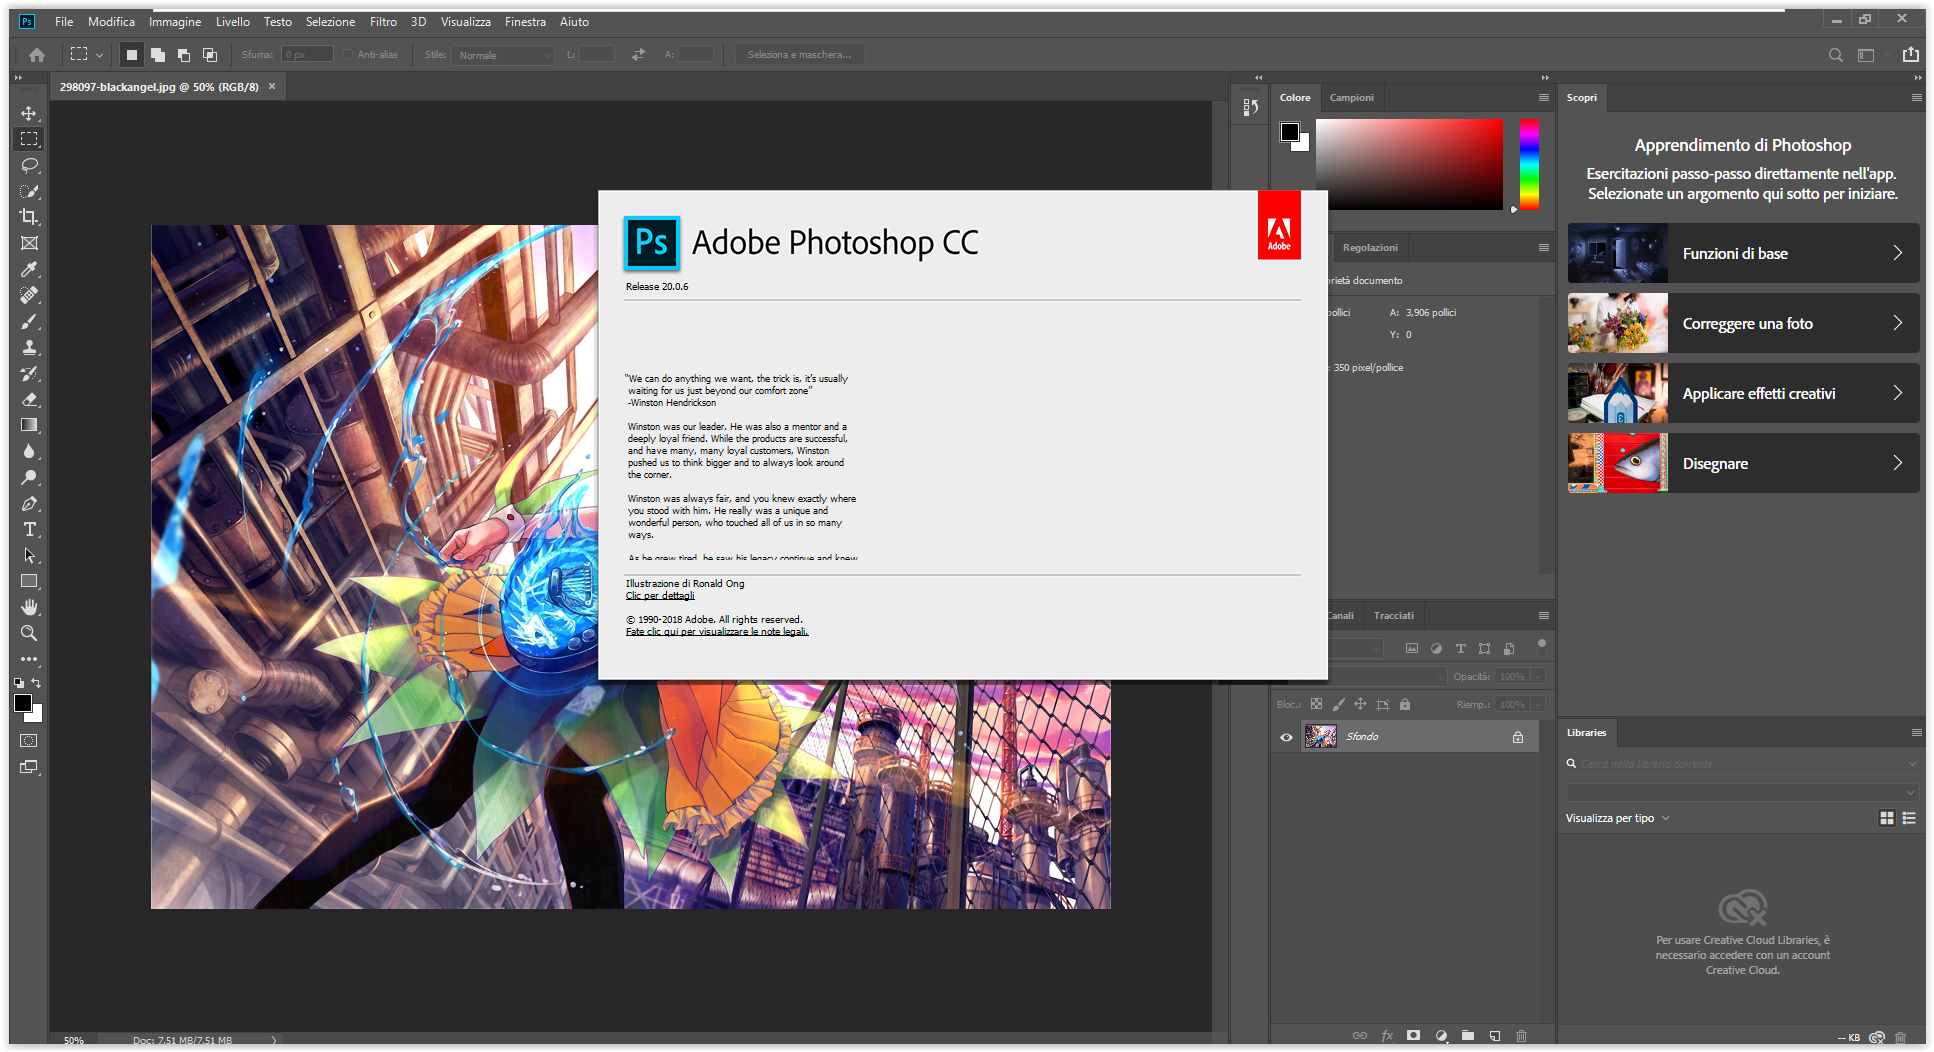Choose Subtract from selection mode button
The image size is (1934, 1052).
184,55
